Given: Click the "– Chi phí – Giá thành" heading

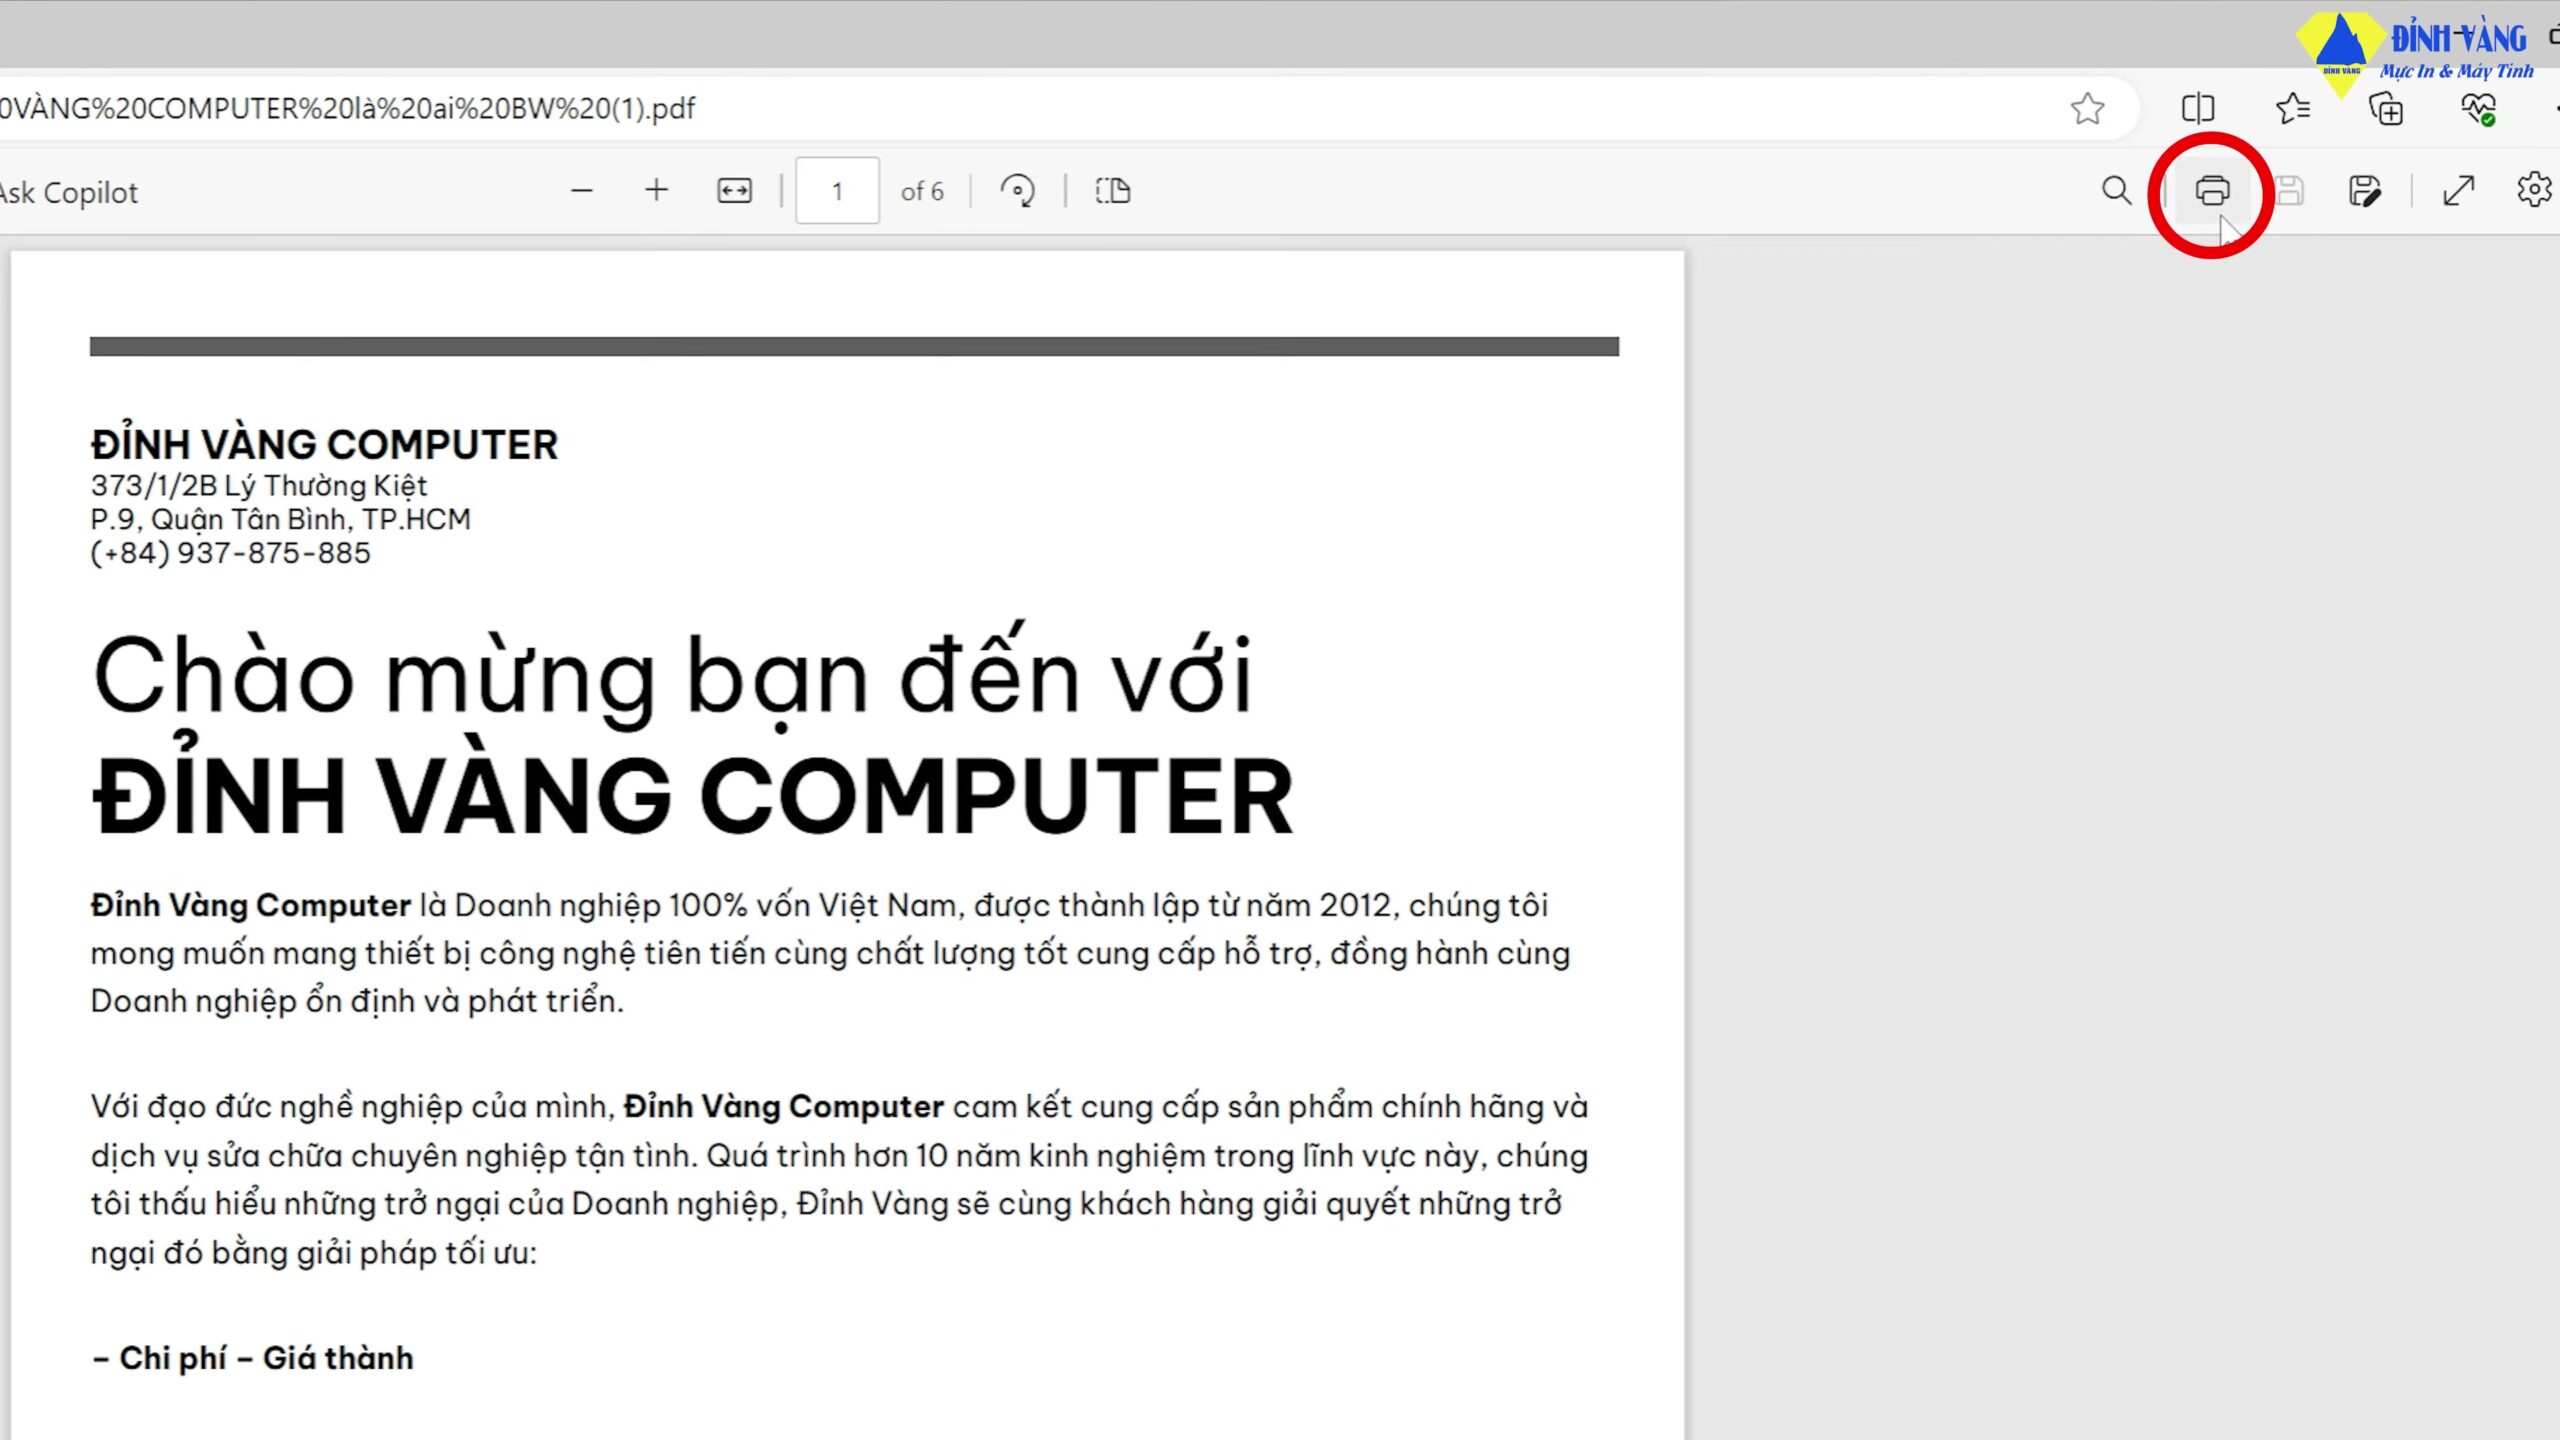Looking at the screenshot, I should 252,1358.
